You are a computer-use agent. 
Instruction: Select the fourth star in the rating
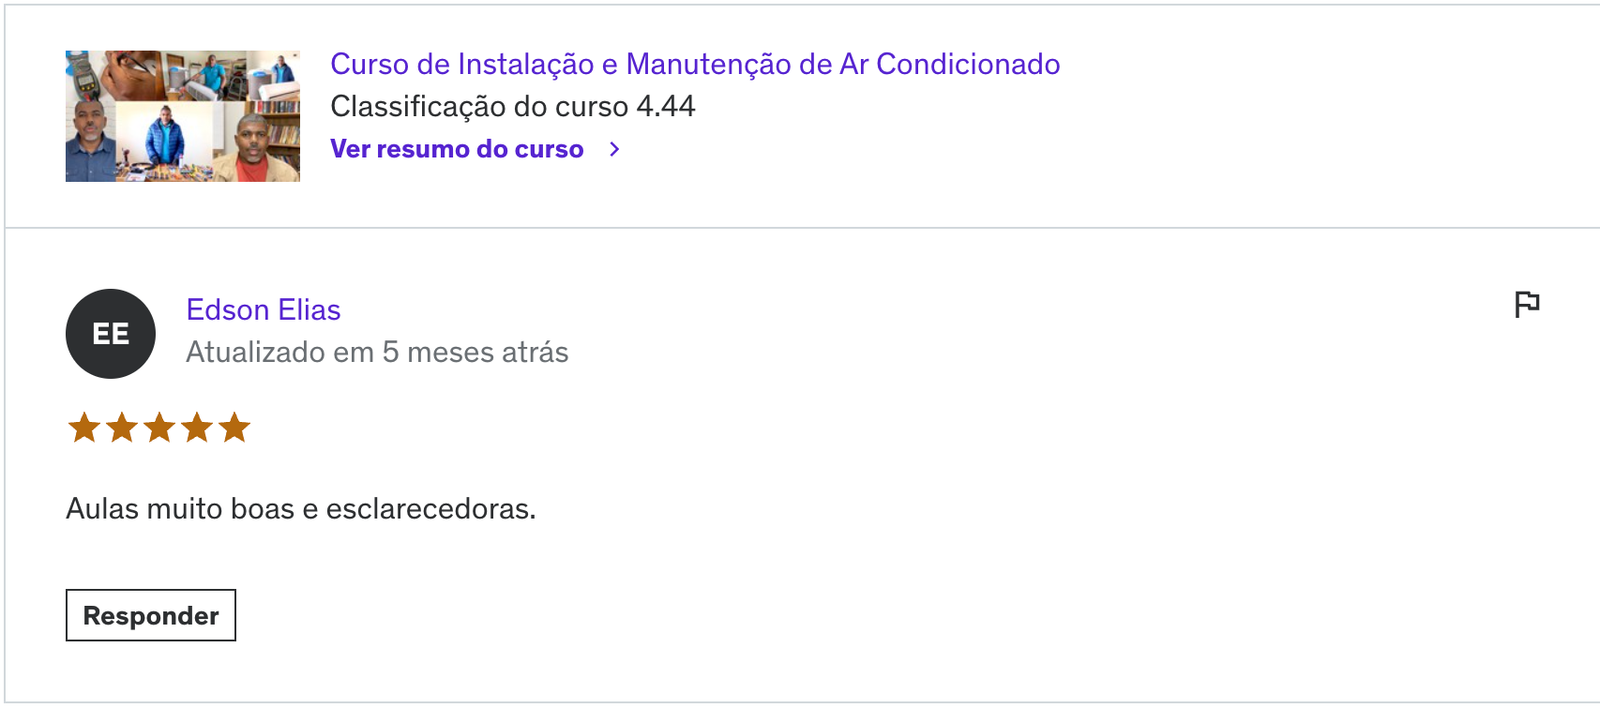(x=197, y=428)
